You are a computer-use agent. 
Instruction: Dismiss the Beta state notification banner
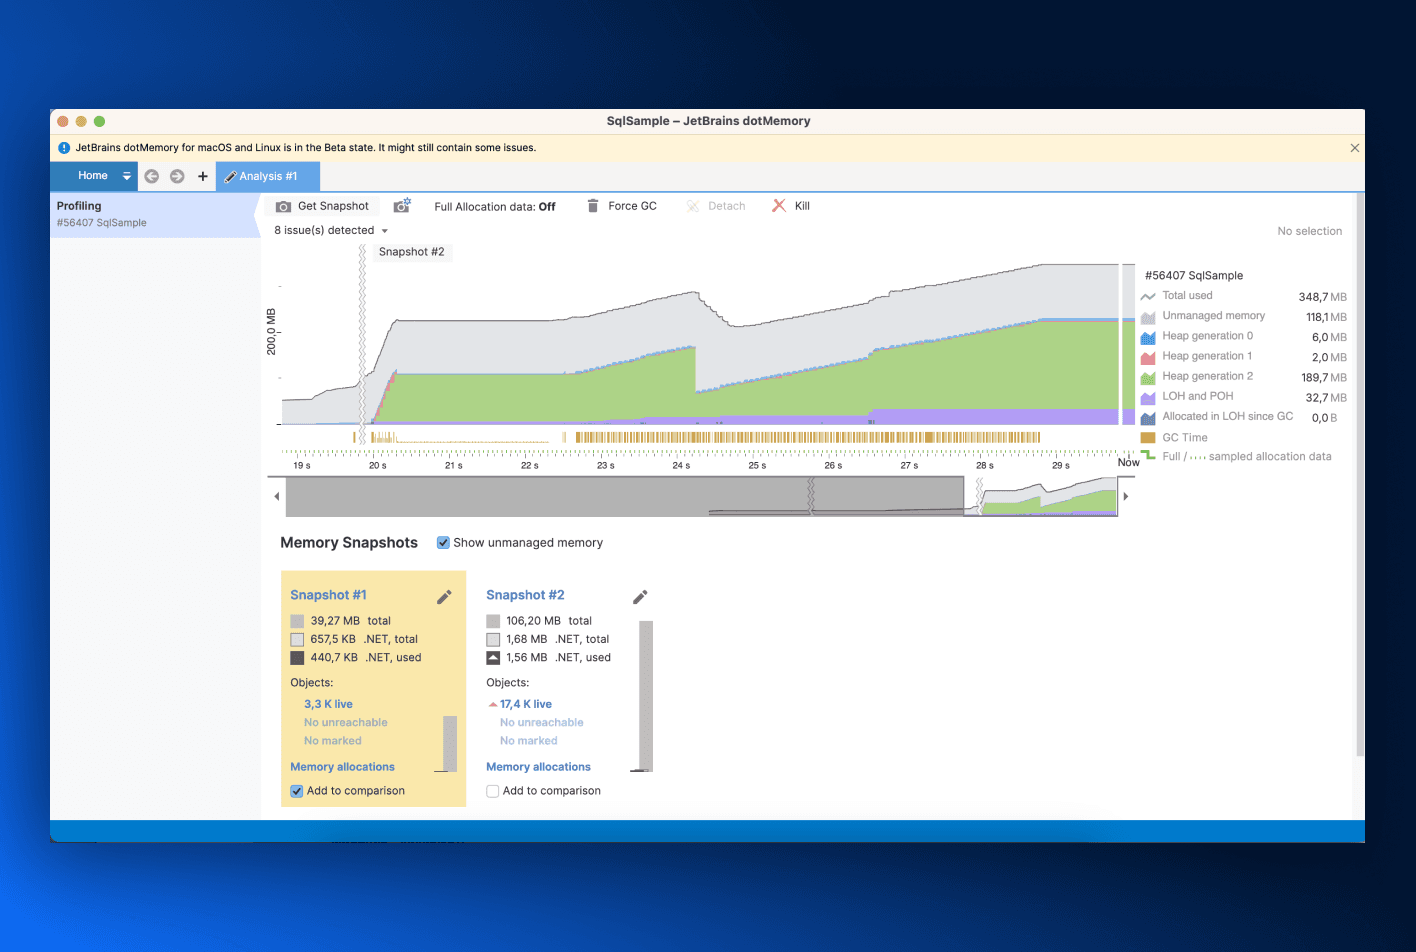(1355, 148)
